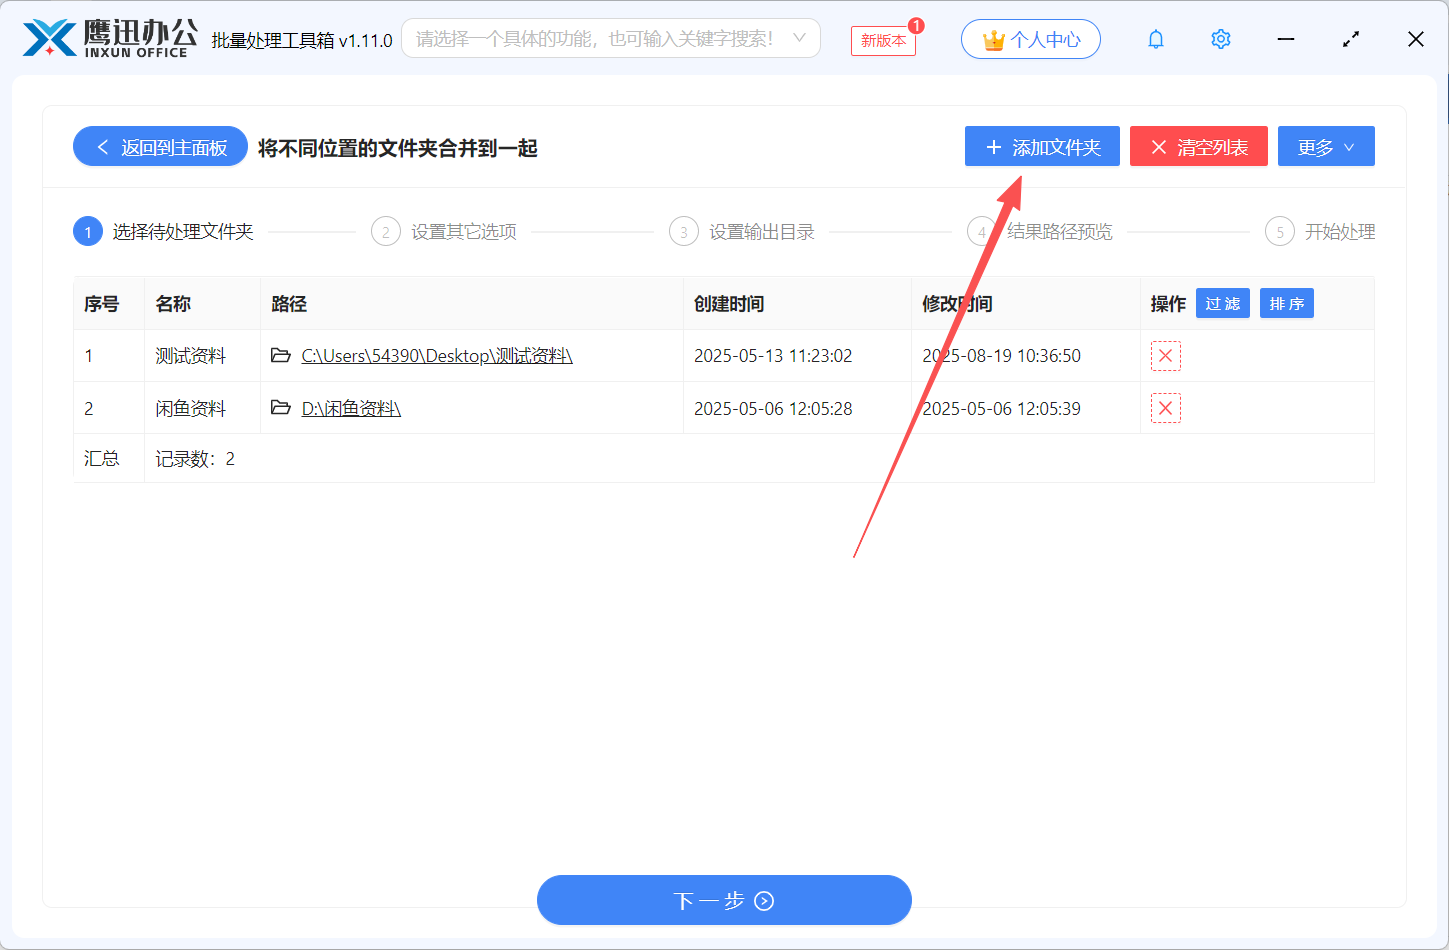This screenshot has width=1449, height=950.
Task: Click folder icon beside C:\Users path
Action: tap(281, 355)
